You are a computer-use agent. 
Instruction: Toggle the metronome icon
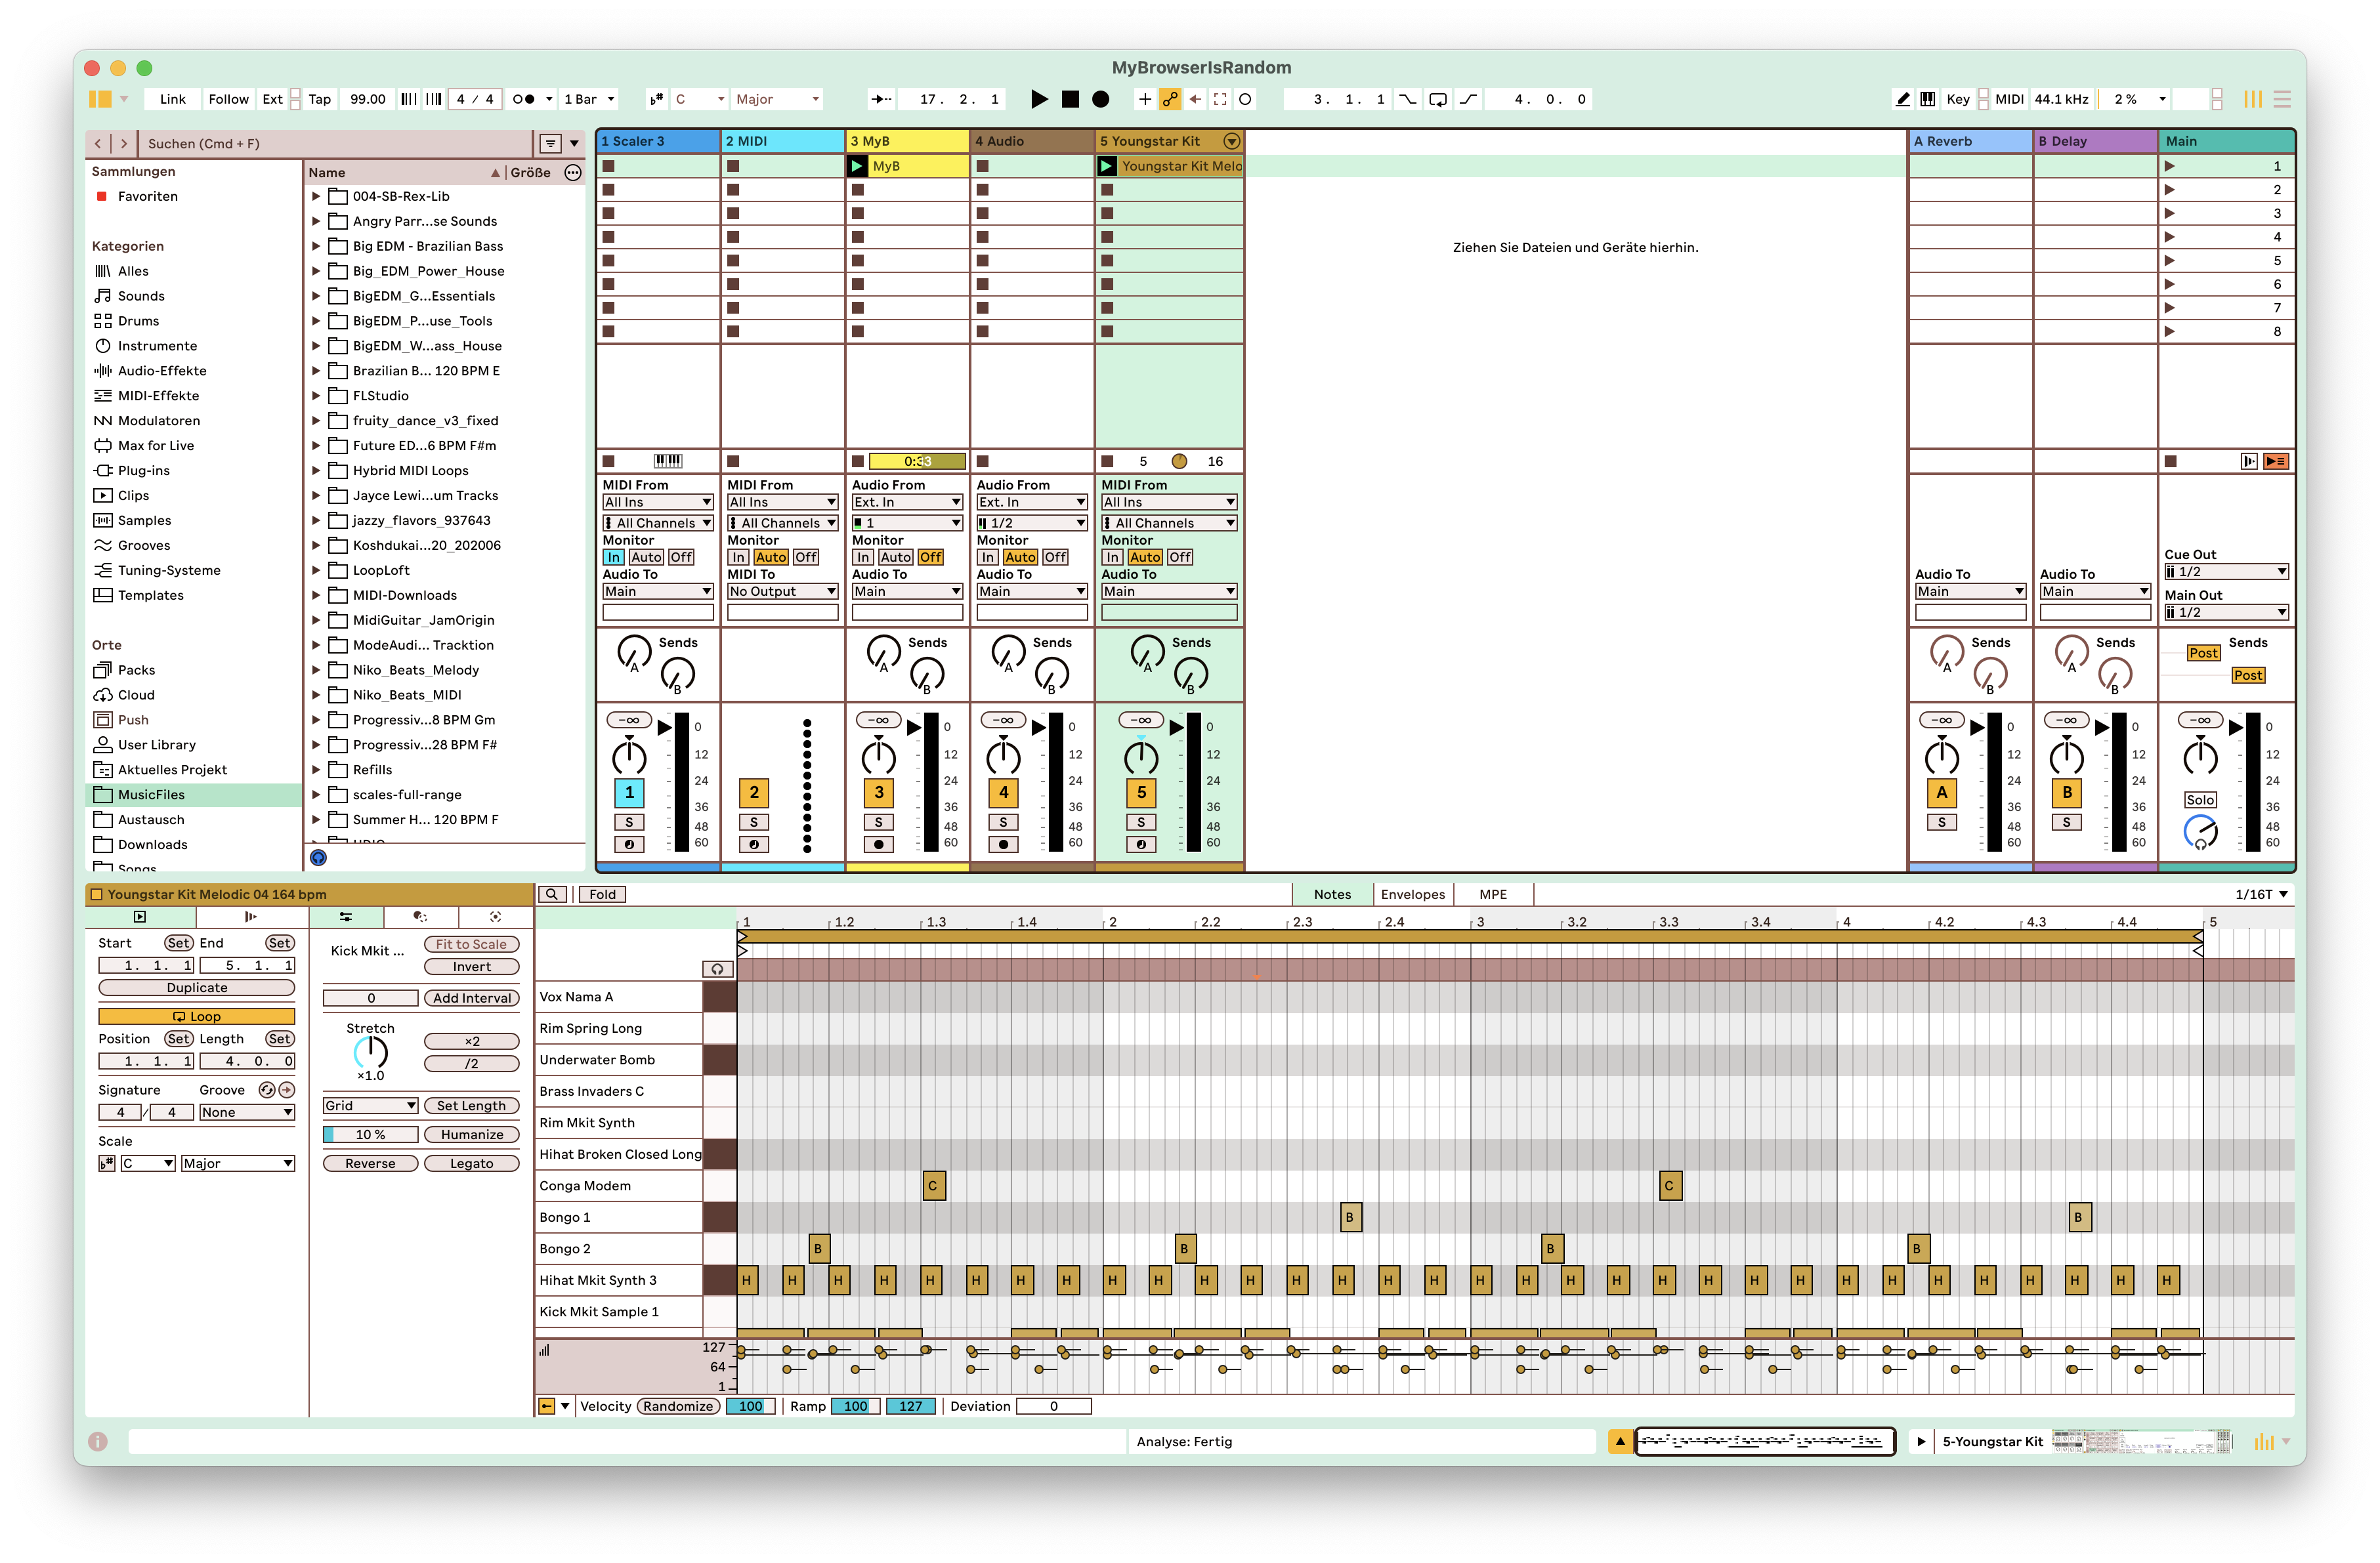point(524,99)
